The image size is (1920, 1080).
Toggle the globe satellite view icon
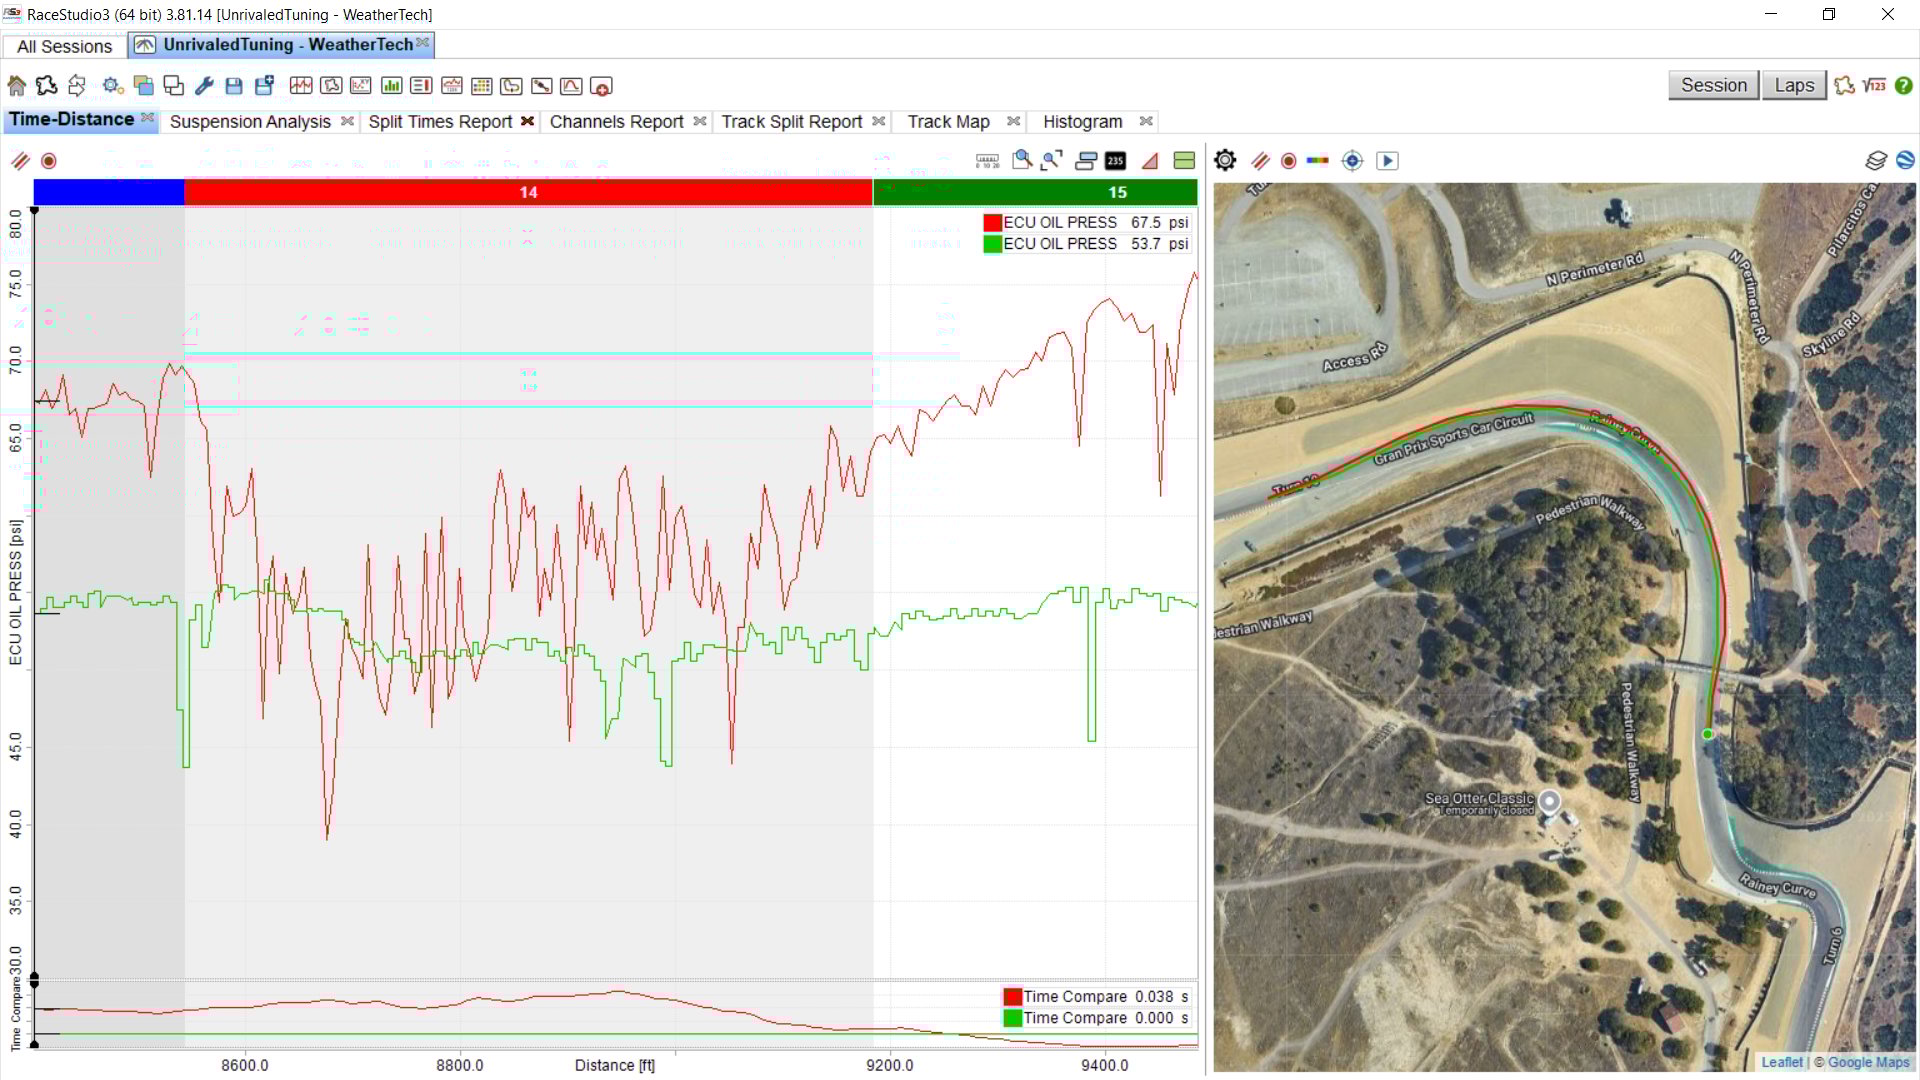pyautogui.click(x=1905, y=160)
